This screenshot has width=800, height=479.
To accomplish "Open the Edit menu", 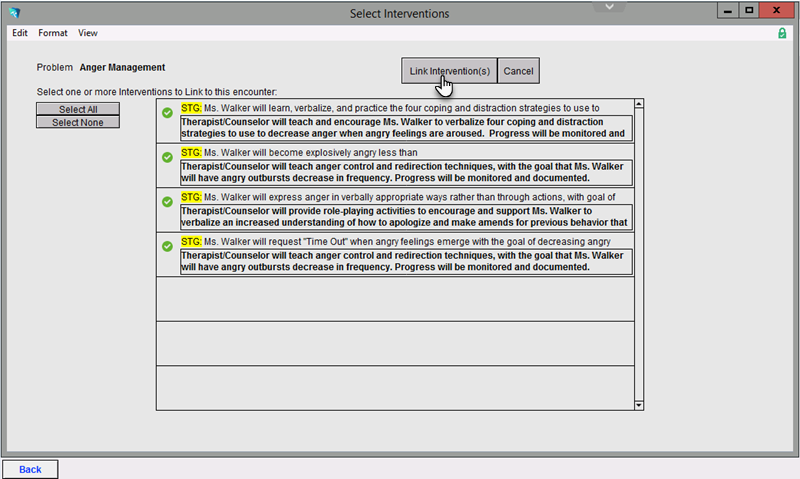I will [20, 33].
